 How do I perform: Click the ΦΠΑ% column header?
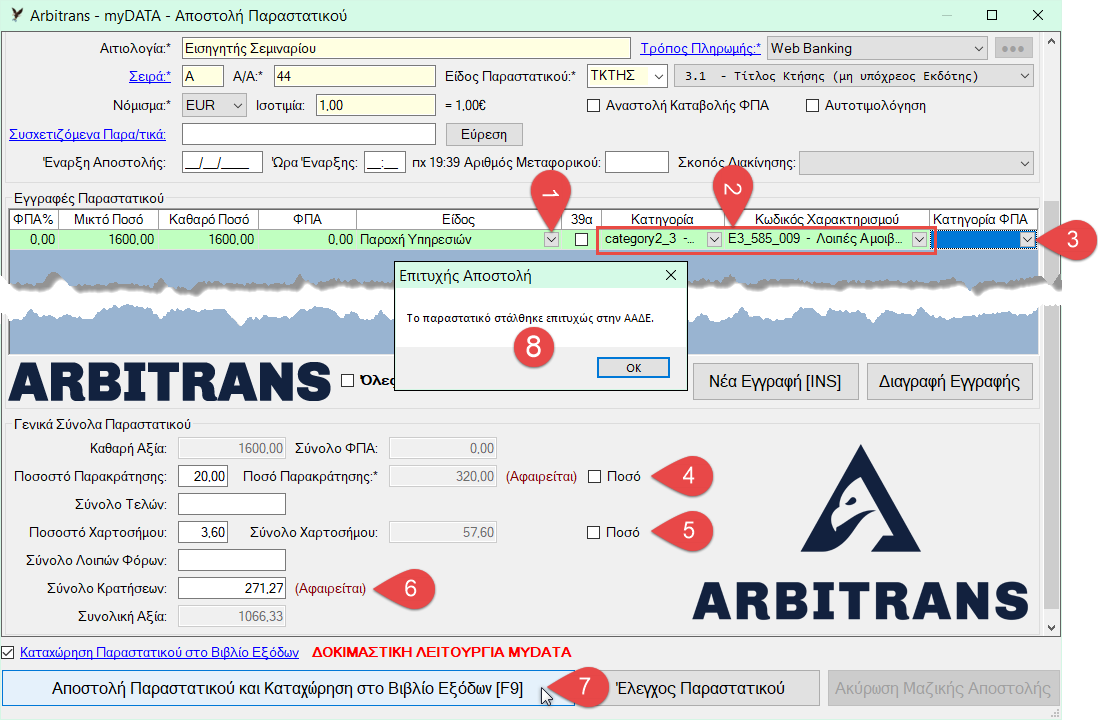pyautogui.click(x=34, y=219)
